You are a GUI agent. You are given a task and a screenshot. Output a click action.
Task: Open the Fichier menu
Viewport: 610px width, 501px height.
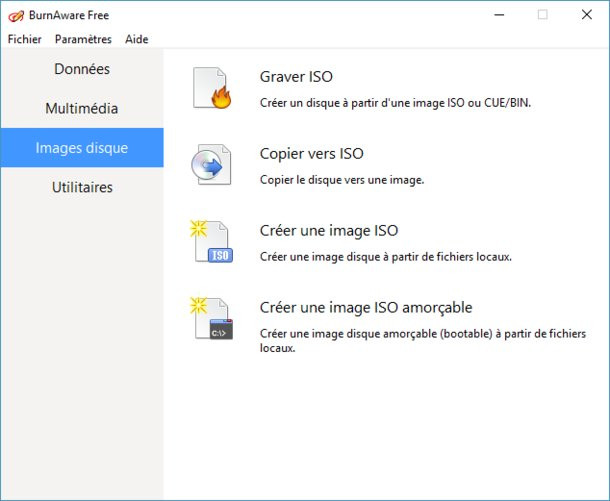(25, 39)
